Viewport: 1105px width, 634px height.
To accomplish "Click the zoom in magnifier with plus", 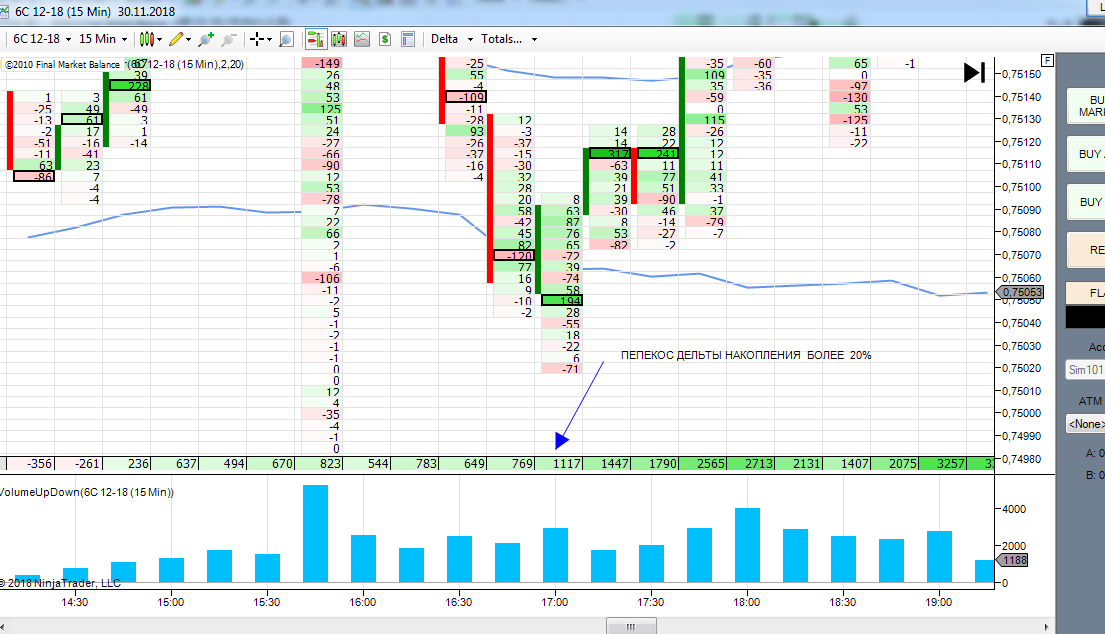I will [x=206, y=39].
